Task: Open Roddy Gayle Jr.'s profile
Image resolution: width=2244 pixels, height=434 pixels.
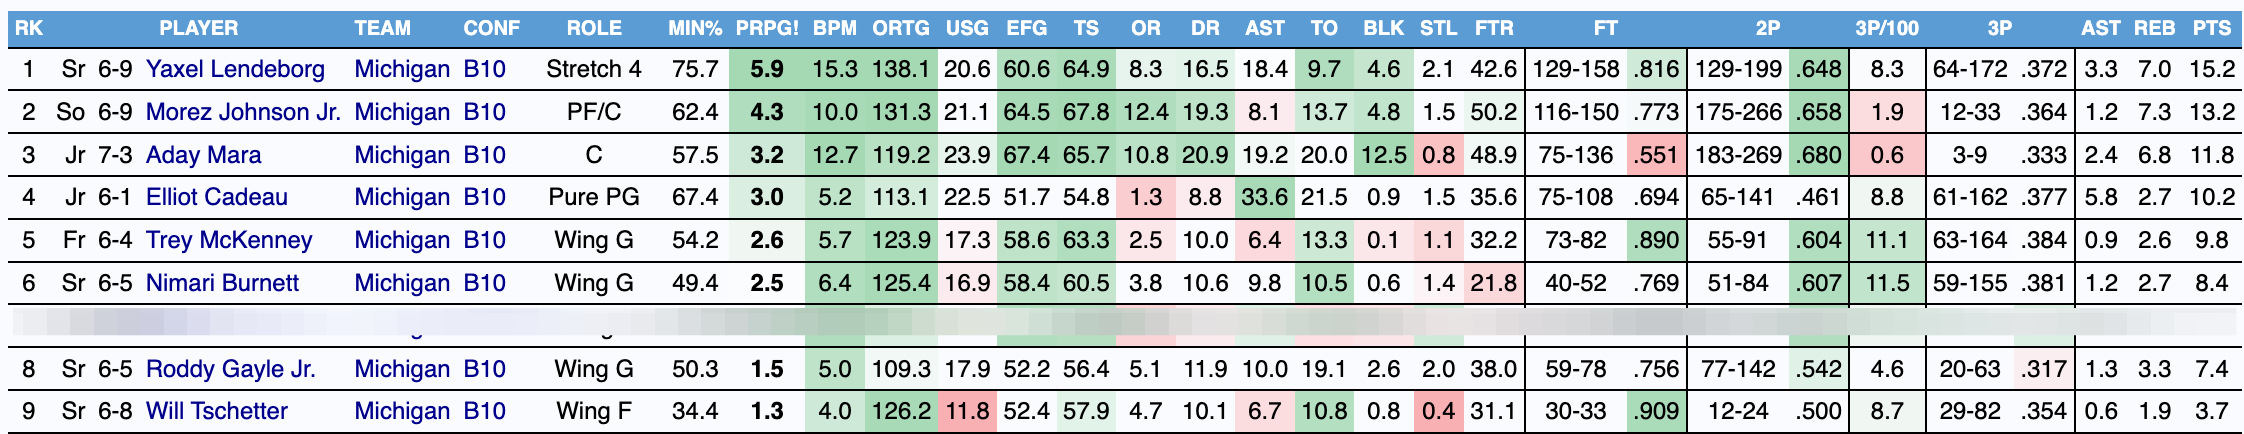Action: [230, 369]
